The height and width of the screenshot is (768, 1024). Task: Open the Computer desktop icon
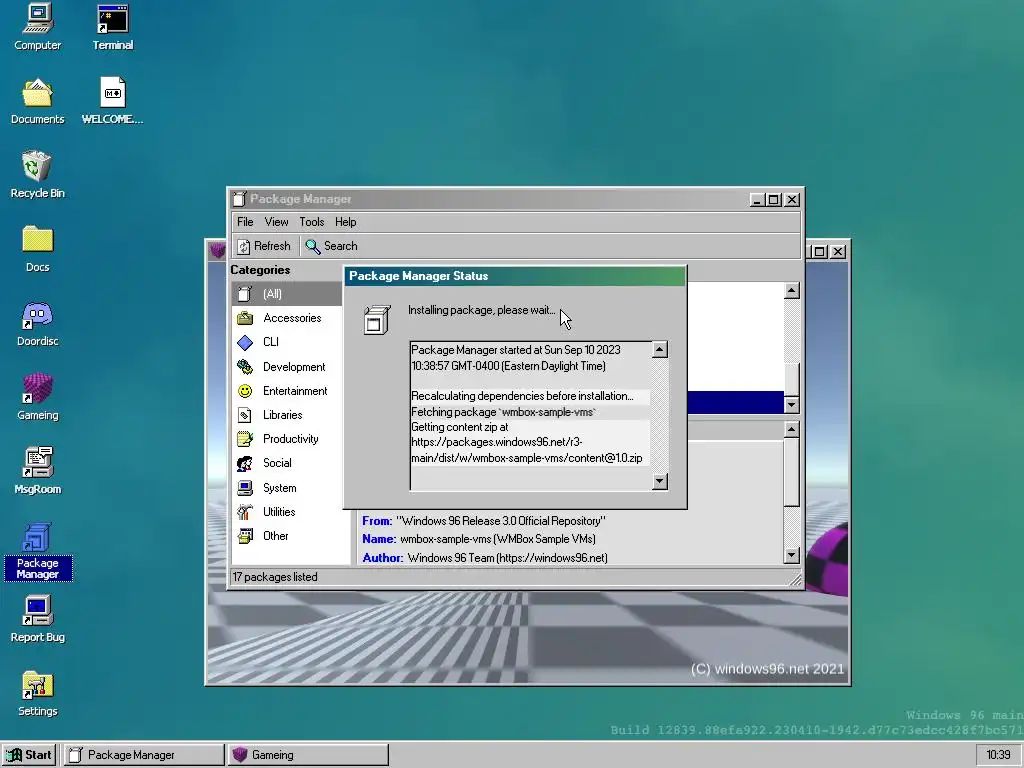point(37,27)
